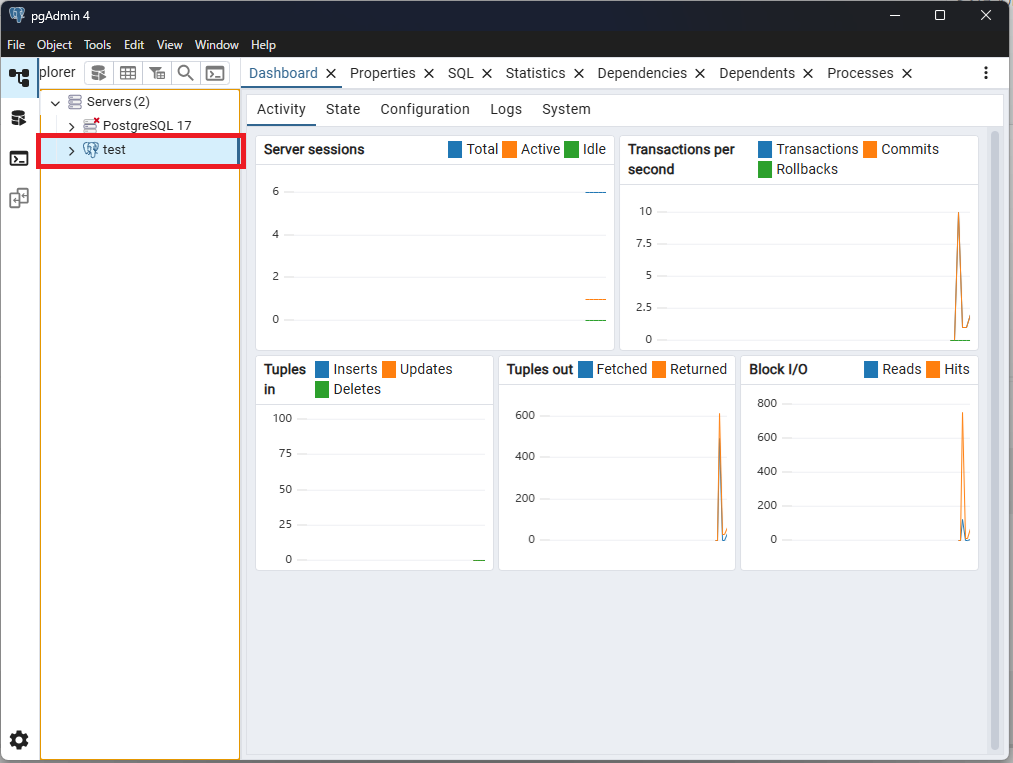Screen dimensions: 1013x763
Task: Open the settings gear in sidebar
Action: [19, 740]
